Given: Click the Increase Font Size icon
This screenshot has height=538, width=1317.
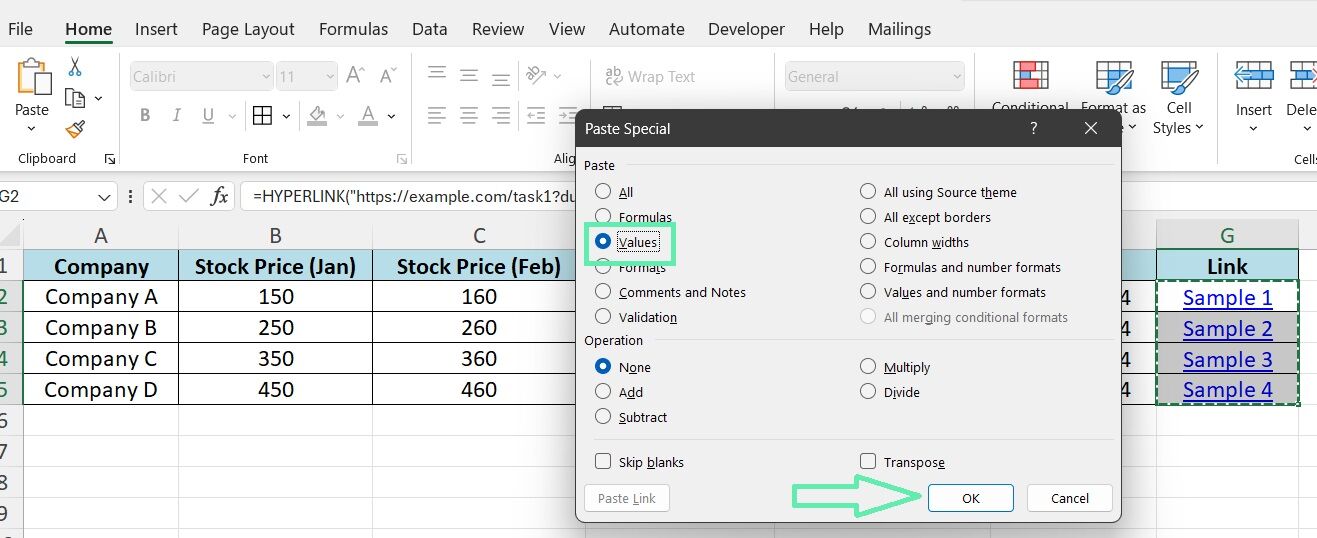Looking at the screenshot, I should [355, 76].
